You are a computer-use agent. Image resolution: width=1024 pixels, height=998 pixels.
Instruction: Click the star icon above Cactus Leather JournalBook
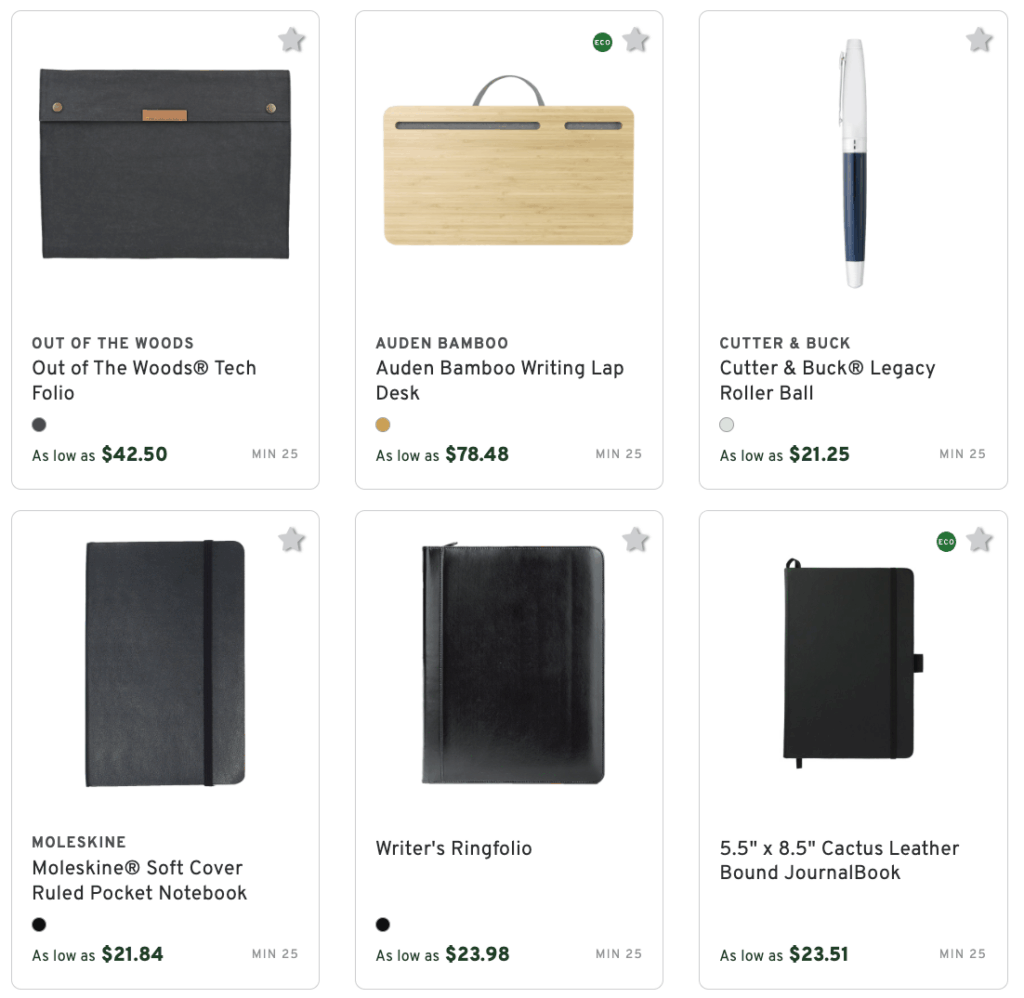pyautogui.click(x=978, y=540)
